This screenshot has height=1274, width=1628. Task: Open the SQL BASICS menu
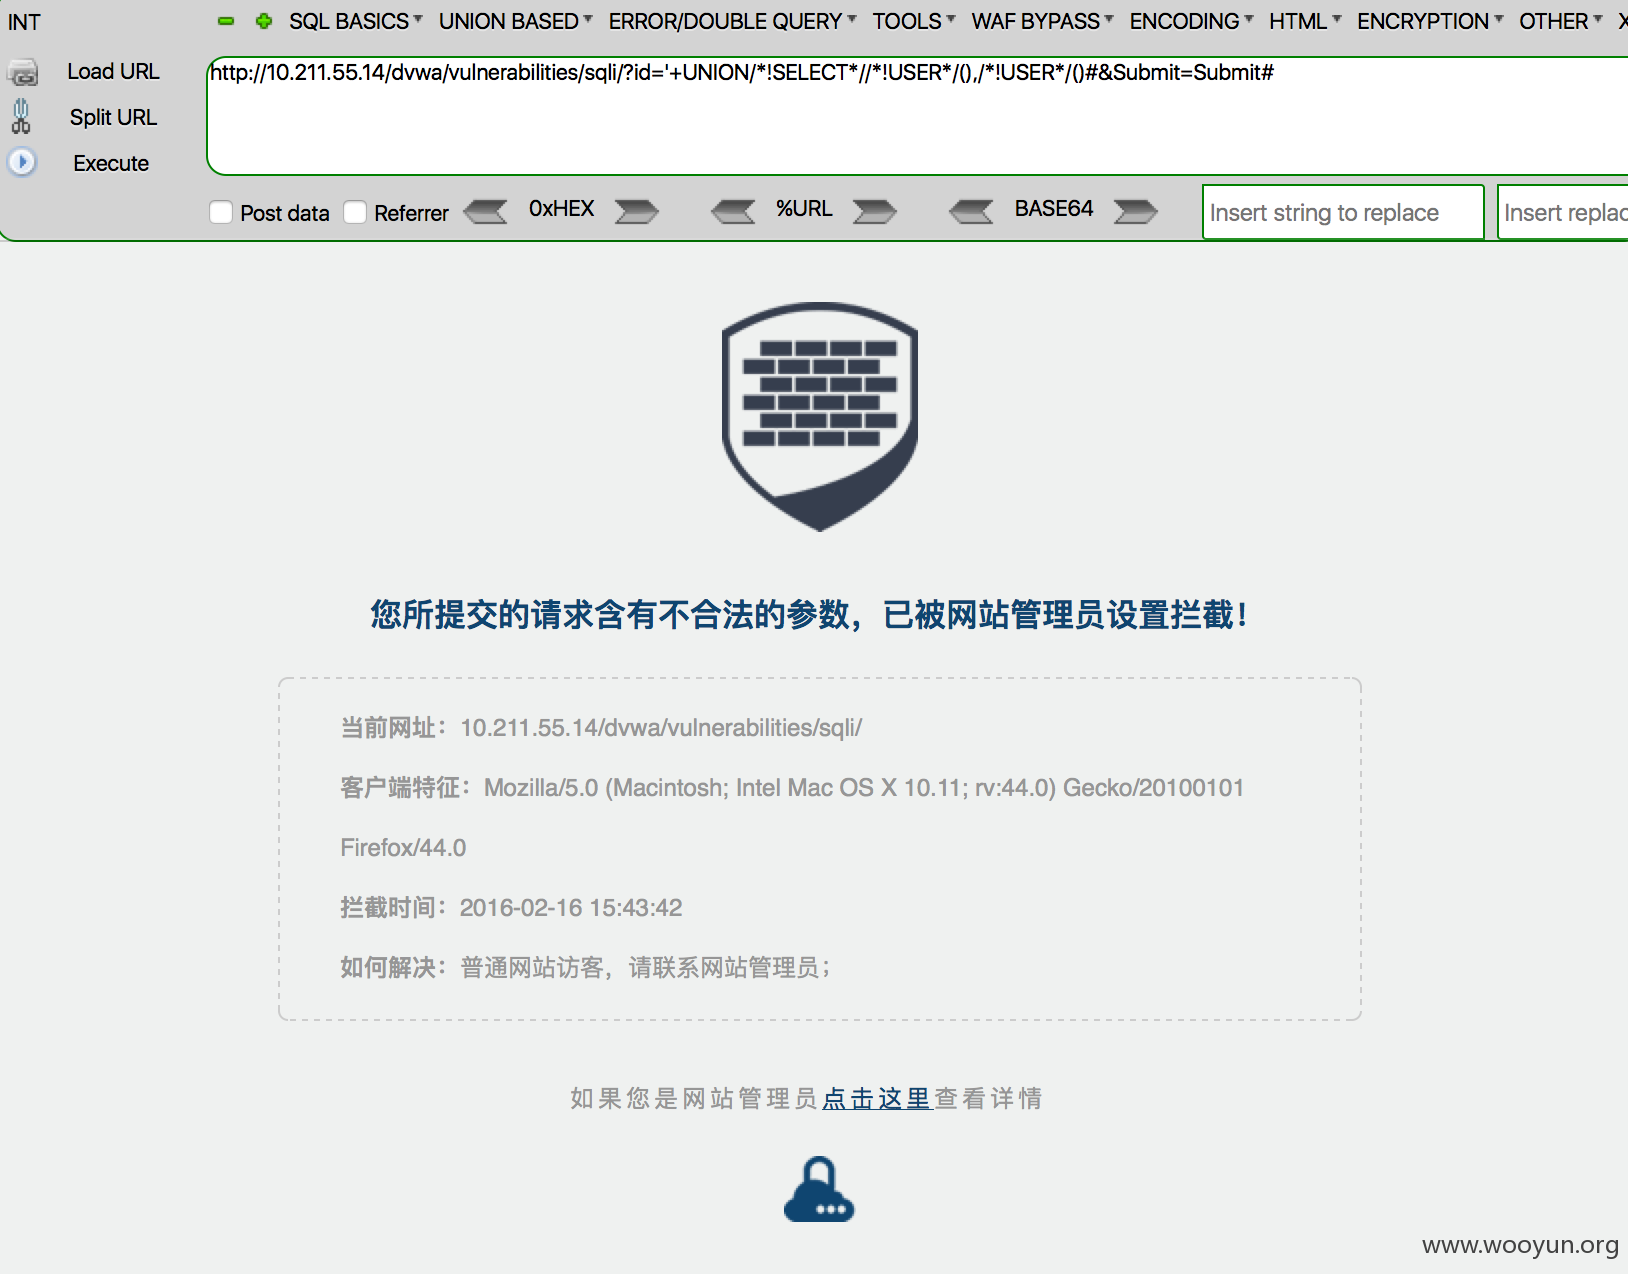pyautogui.click(x=355, y=21)
